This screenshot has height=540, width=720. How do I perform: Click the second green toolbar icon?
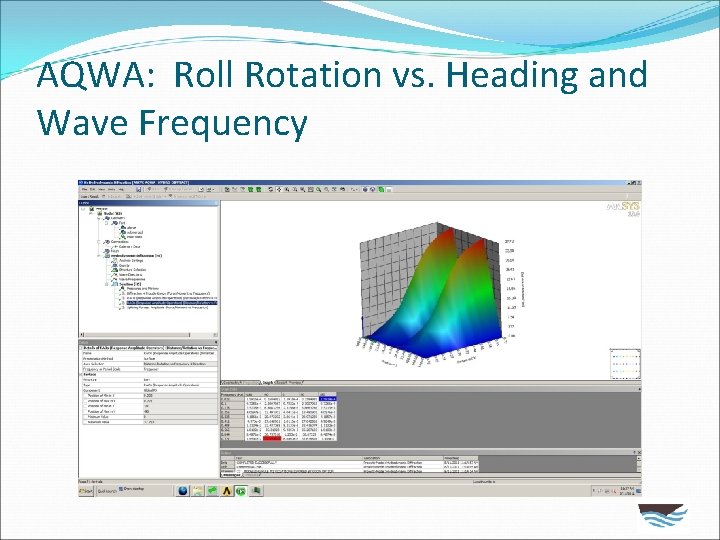click(x=259, y=189)
